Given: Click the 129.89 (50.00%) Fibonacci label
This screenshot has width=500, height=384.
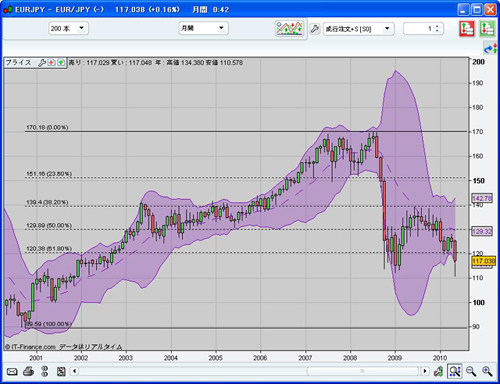Looking at the screenshot, I should tap(49, 226).
